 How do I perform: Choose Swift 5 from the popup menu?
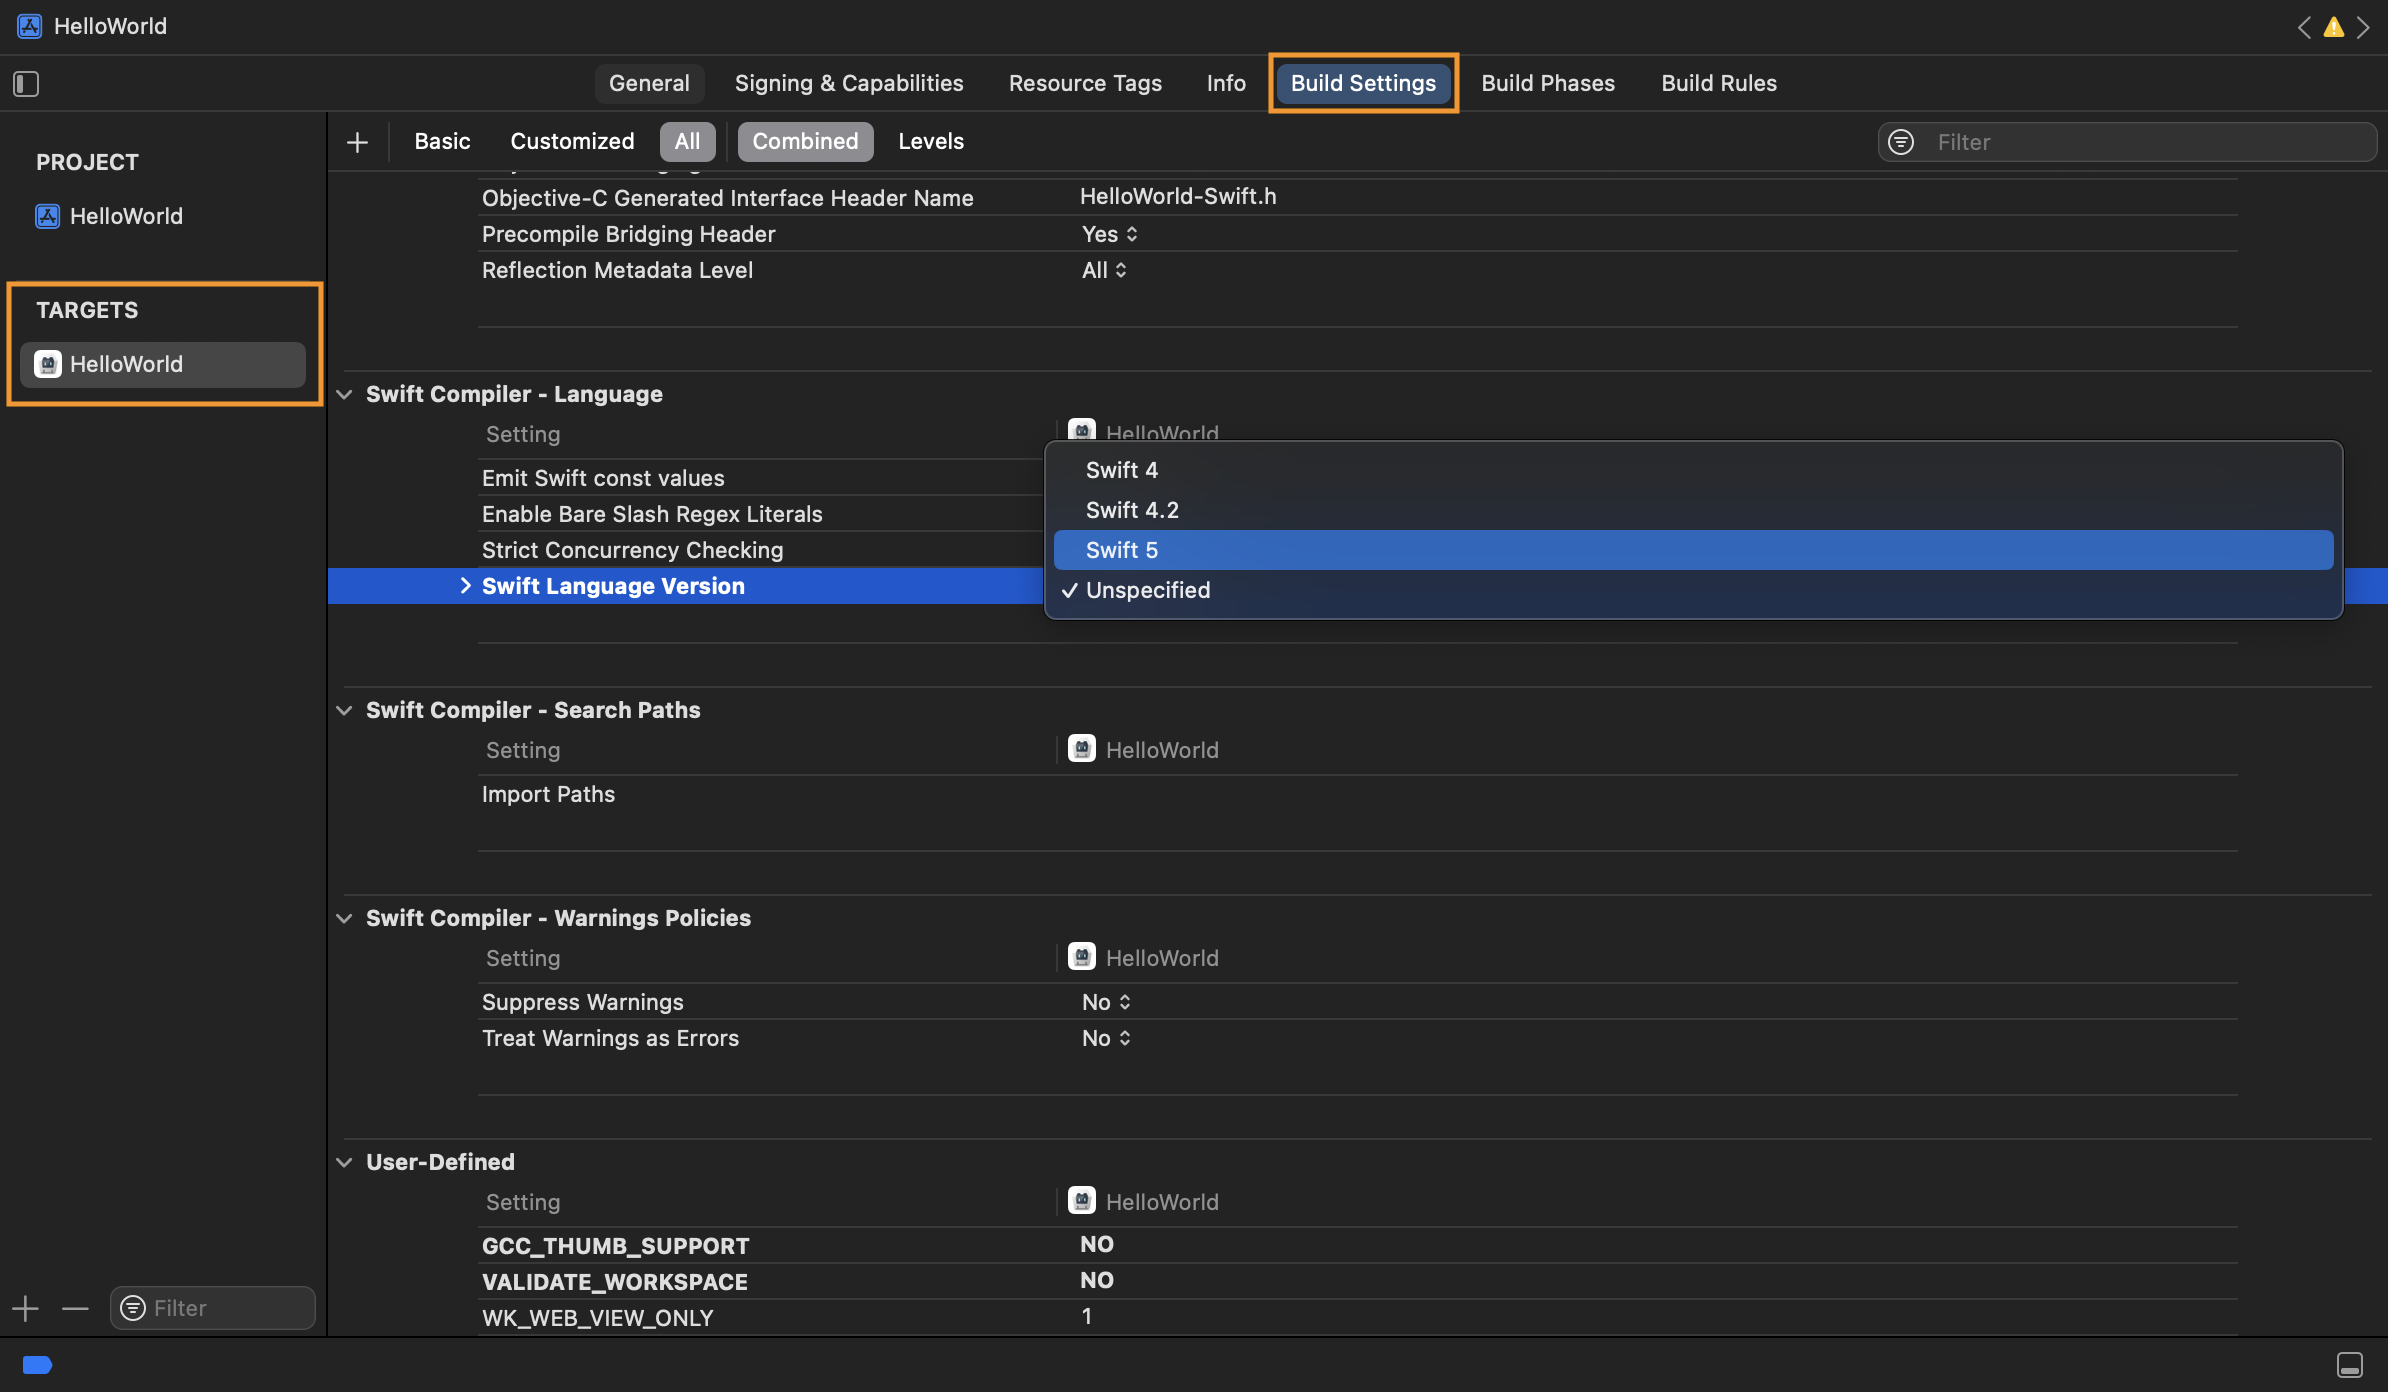point(1122,550)
